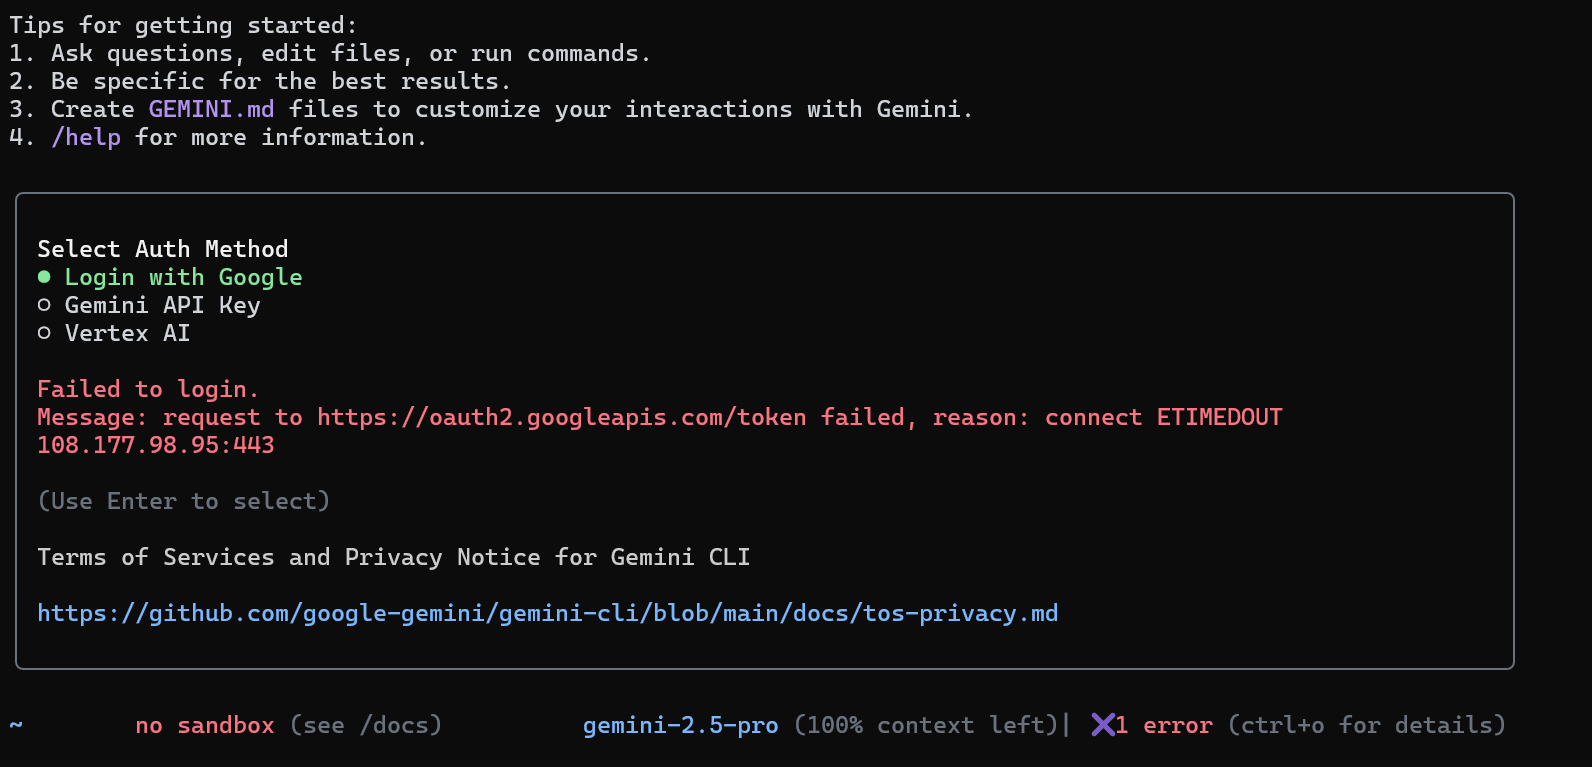
Task: Click the no sandbox status text
Action: 204,725
